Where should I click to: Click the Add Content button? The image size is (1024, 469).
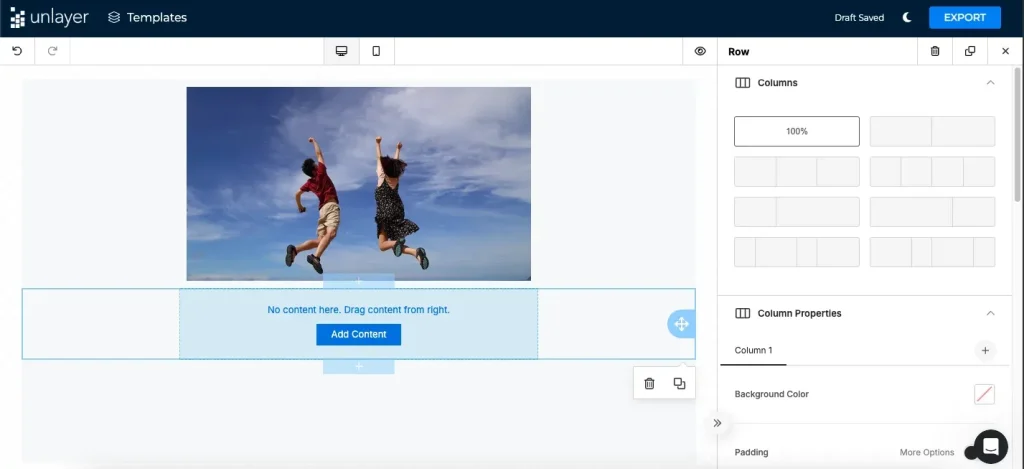[x=358, y=334]
